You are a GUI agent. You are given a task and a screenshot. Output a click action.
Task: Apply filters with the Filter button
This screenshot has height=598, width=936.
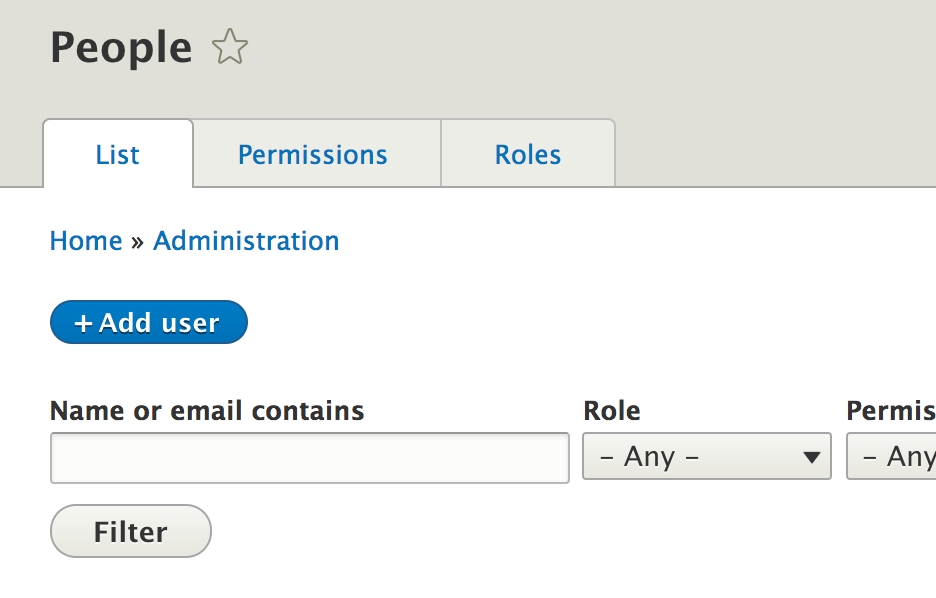pos(131,531)
